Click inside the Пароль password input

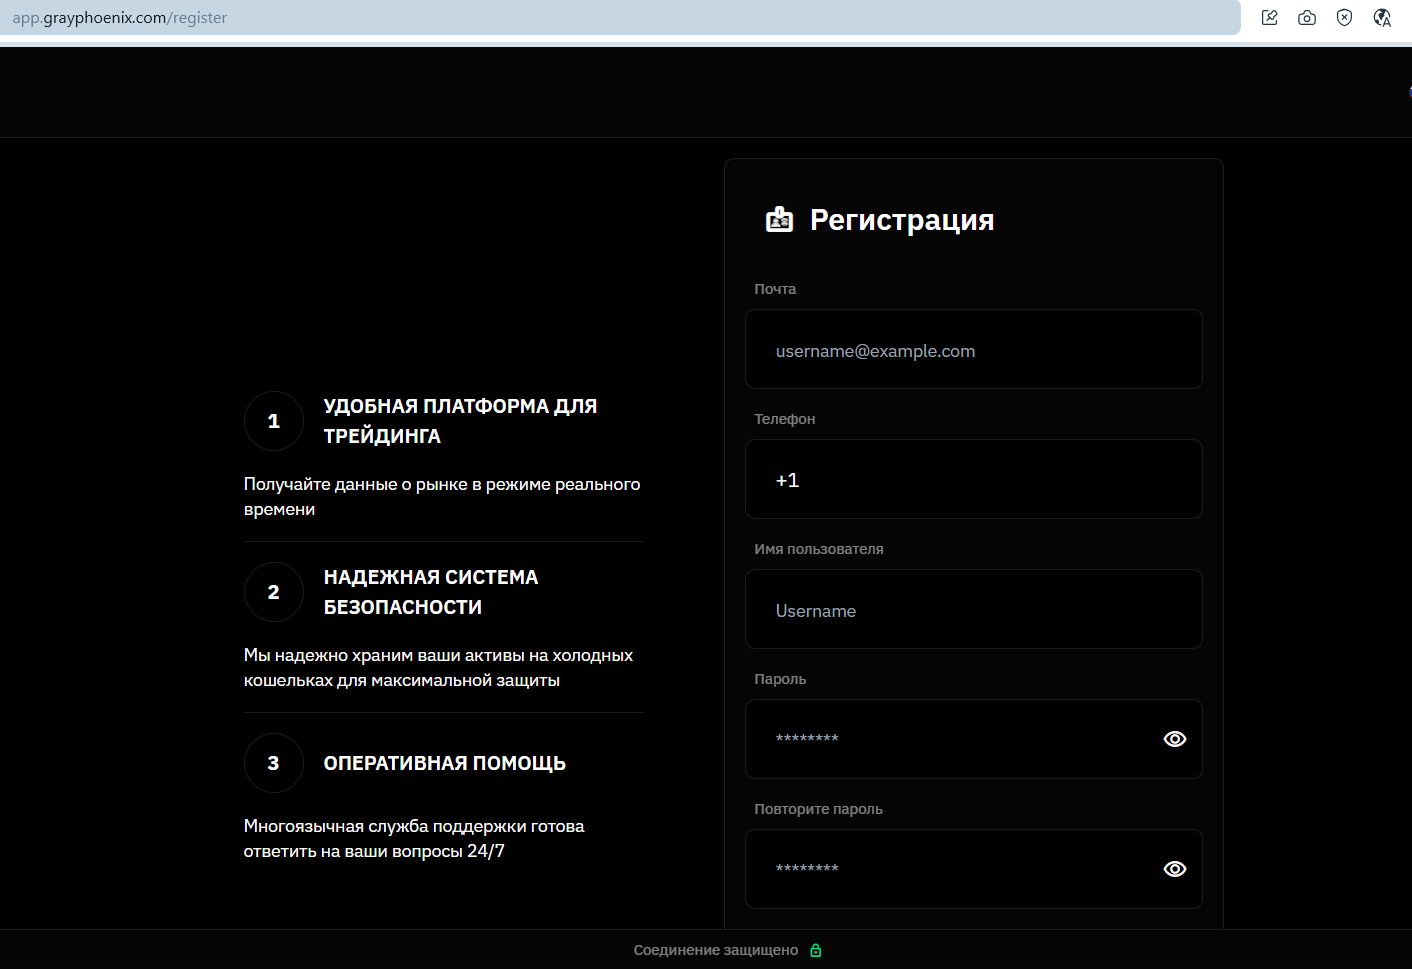(950, 739)
